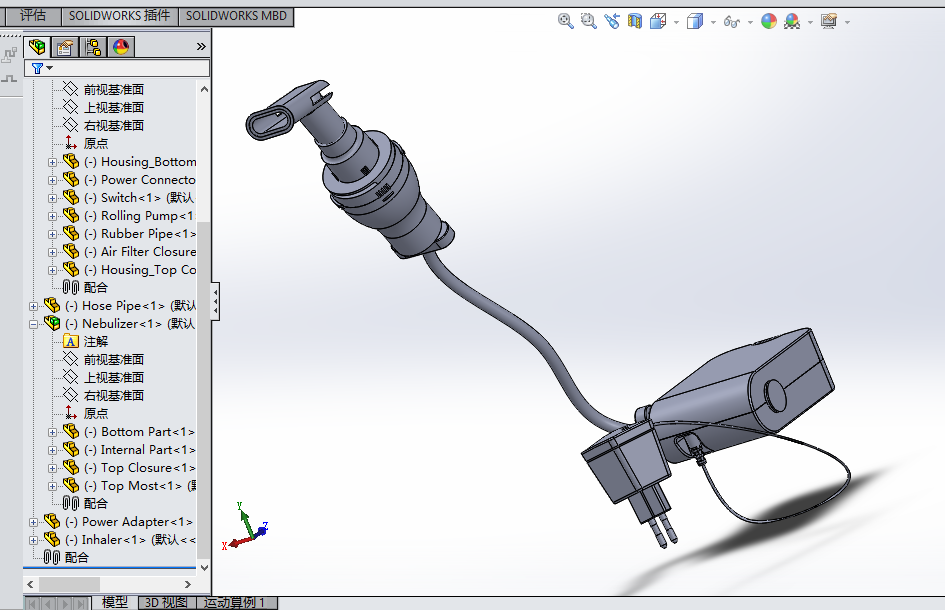Viewport: 945px width, 610px height.
Task: Click the Rubber Pipe<1> part icon
Action: pos(71,233)
